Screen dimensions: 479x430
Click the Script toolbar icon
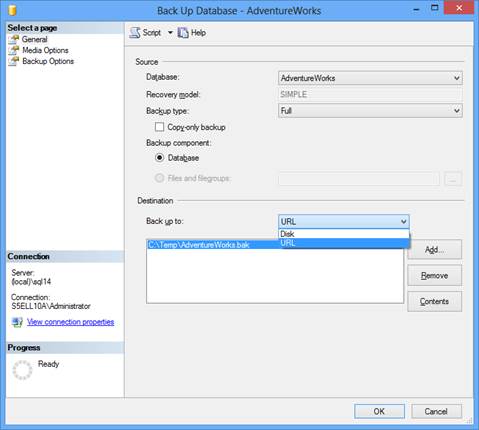[135, 33]
